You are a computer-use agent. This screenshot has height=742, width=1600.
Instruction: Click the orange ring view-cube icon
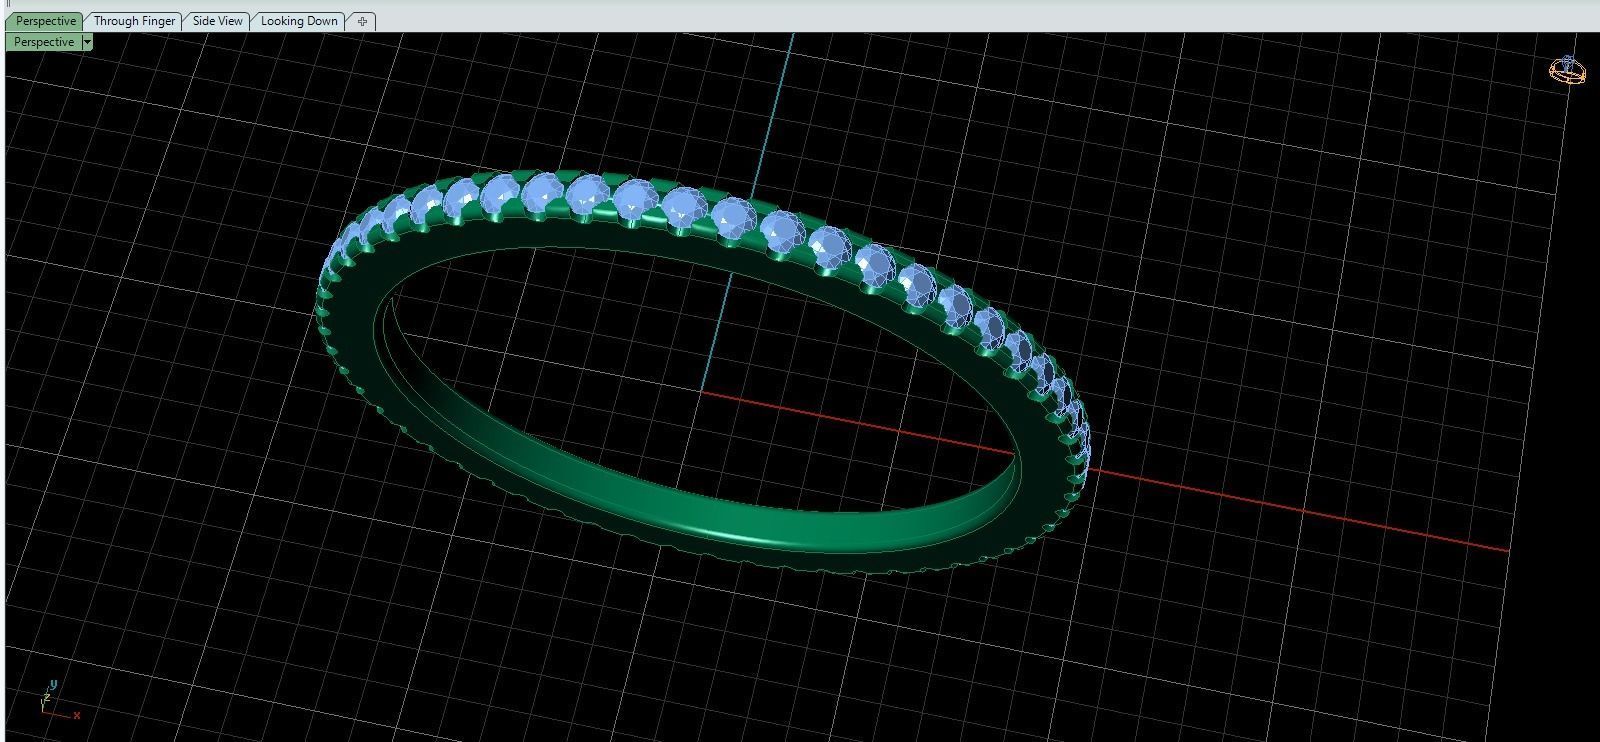(1567, 70)
